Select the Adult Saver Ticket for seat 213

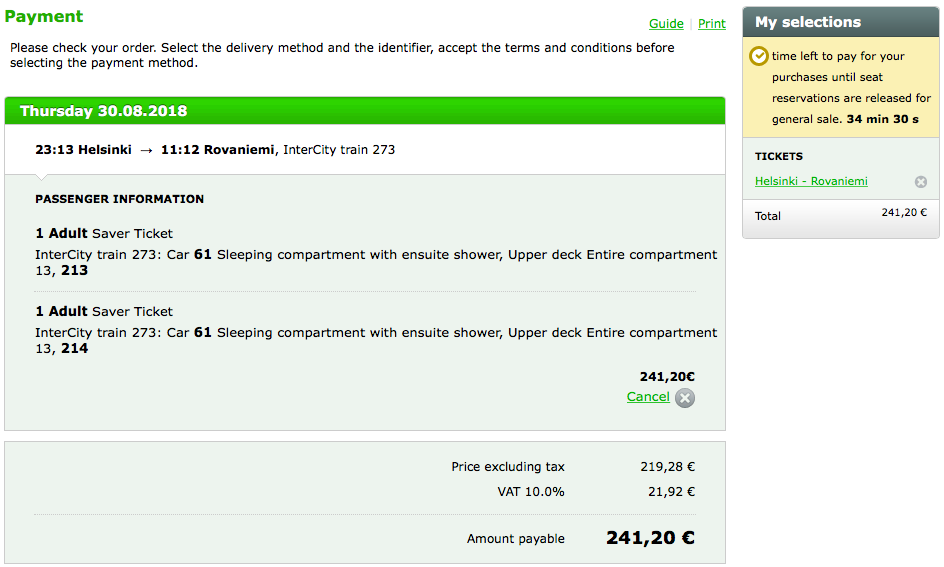pos(104,234)
